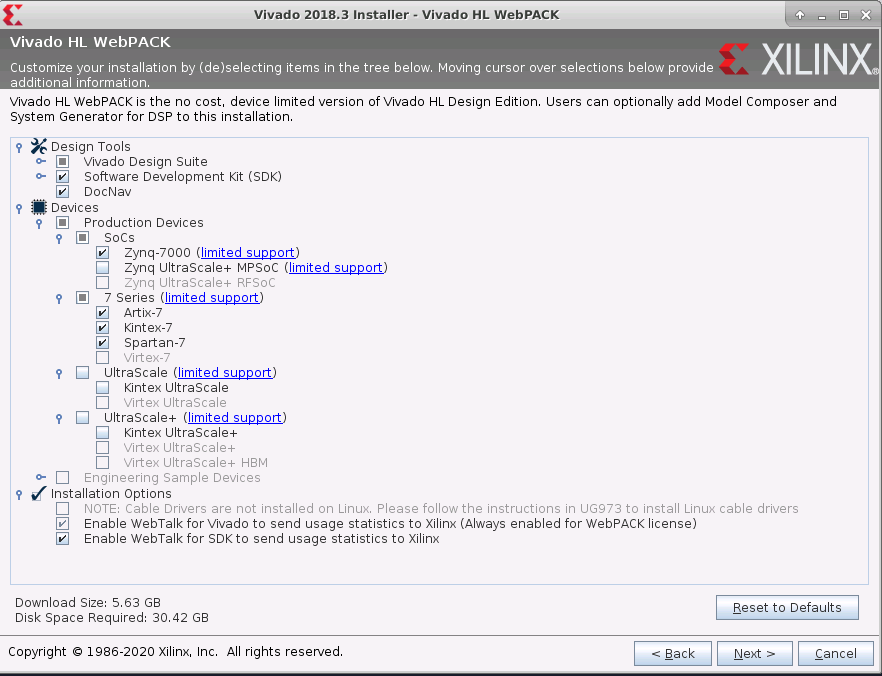Go back with the Back button
The height and width of the screenshot is (676, 882).
tap(673, 654)
